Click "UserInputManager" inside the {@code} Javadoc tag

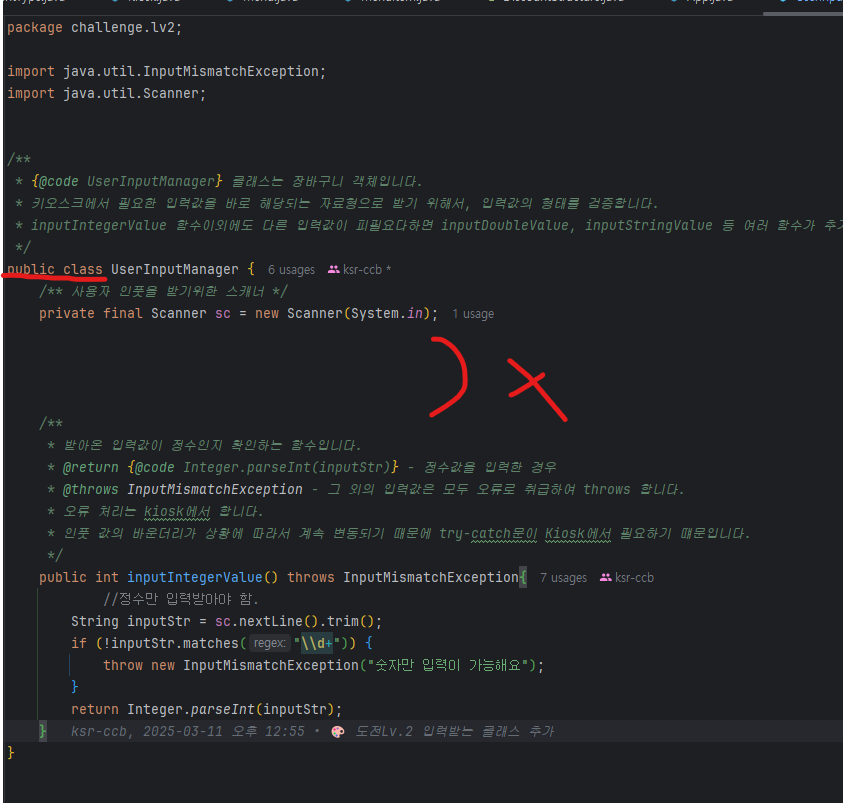pyautogui.click(x=151, y=181)
